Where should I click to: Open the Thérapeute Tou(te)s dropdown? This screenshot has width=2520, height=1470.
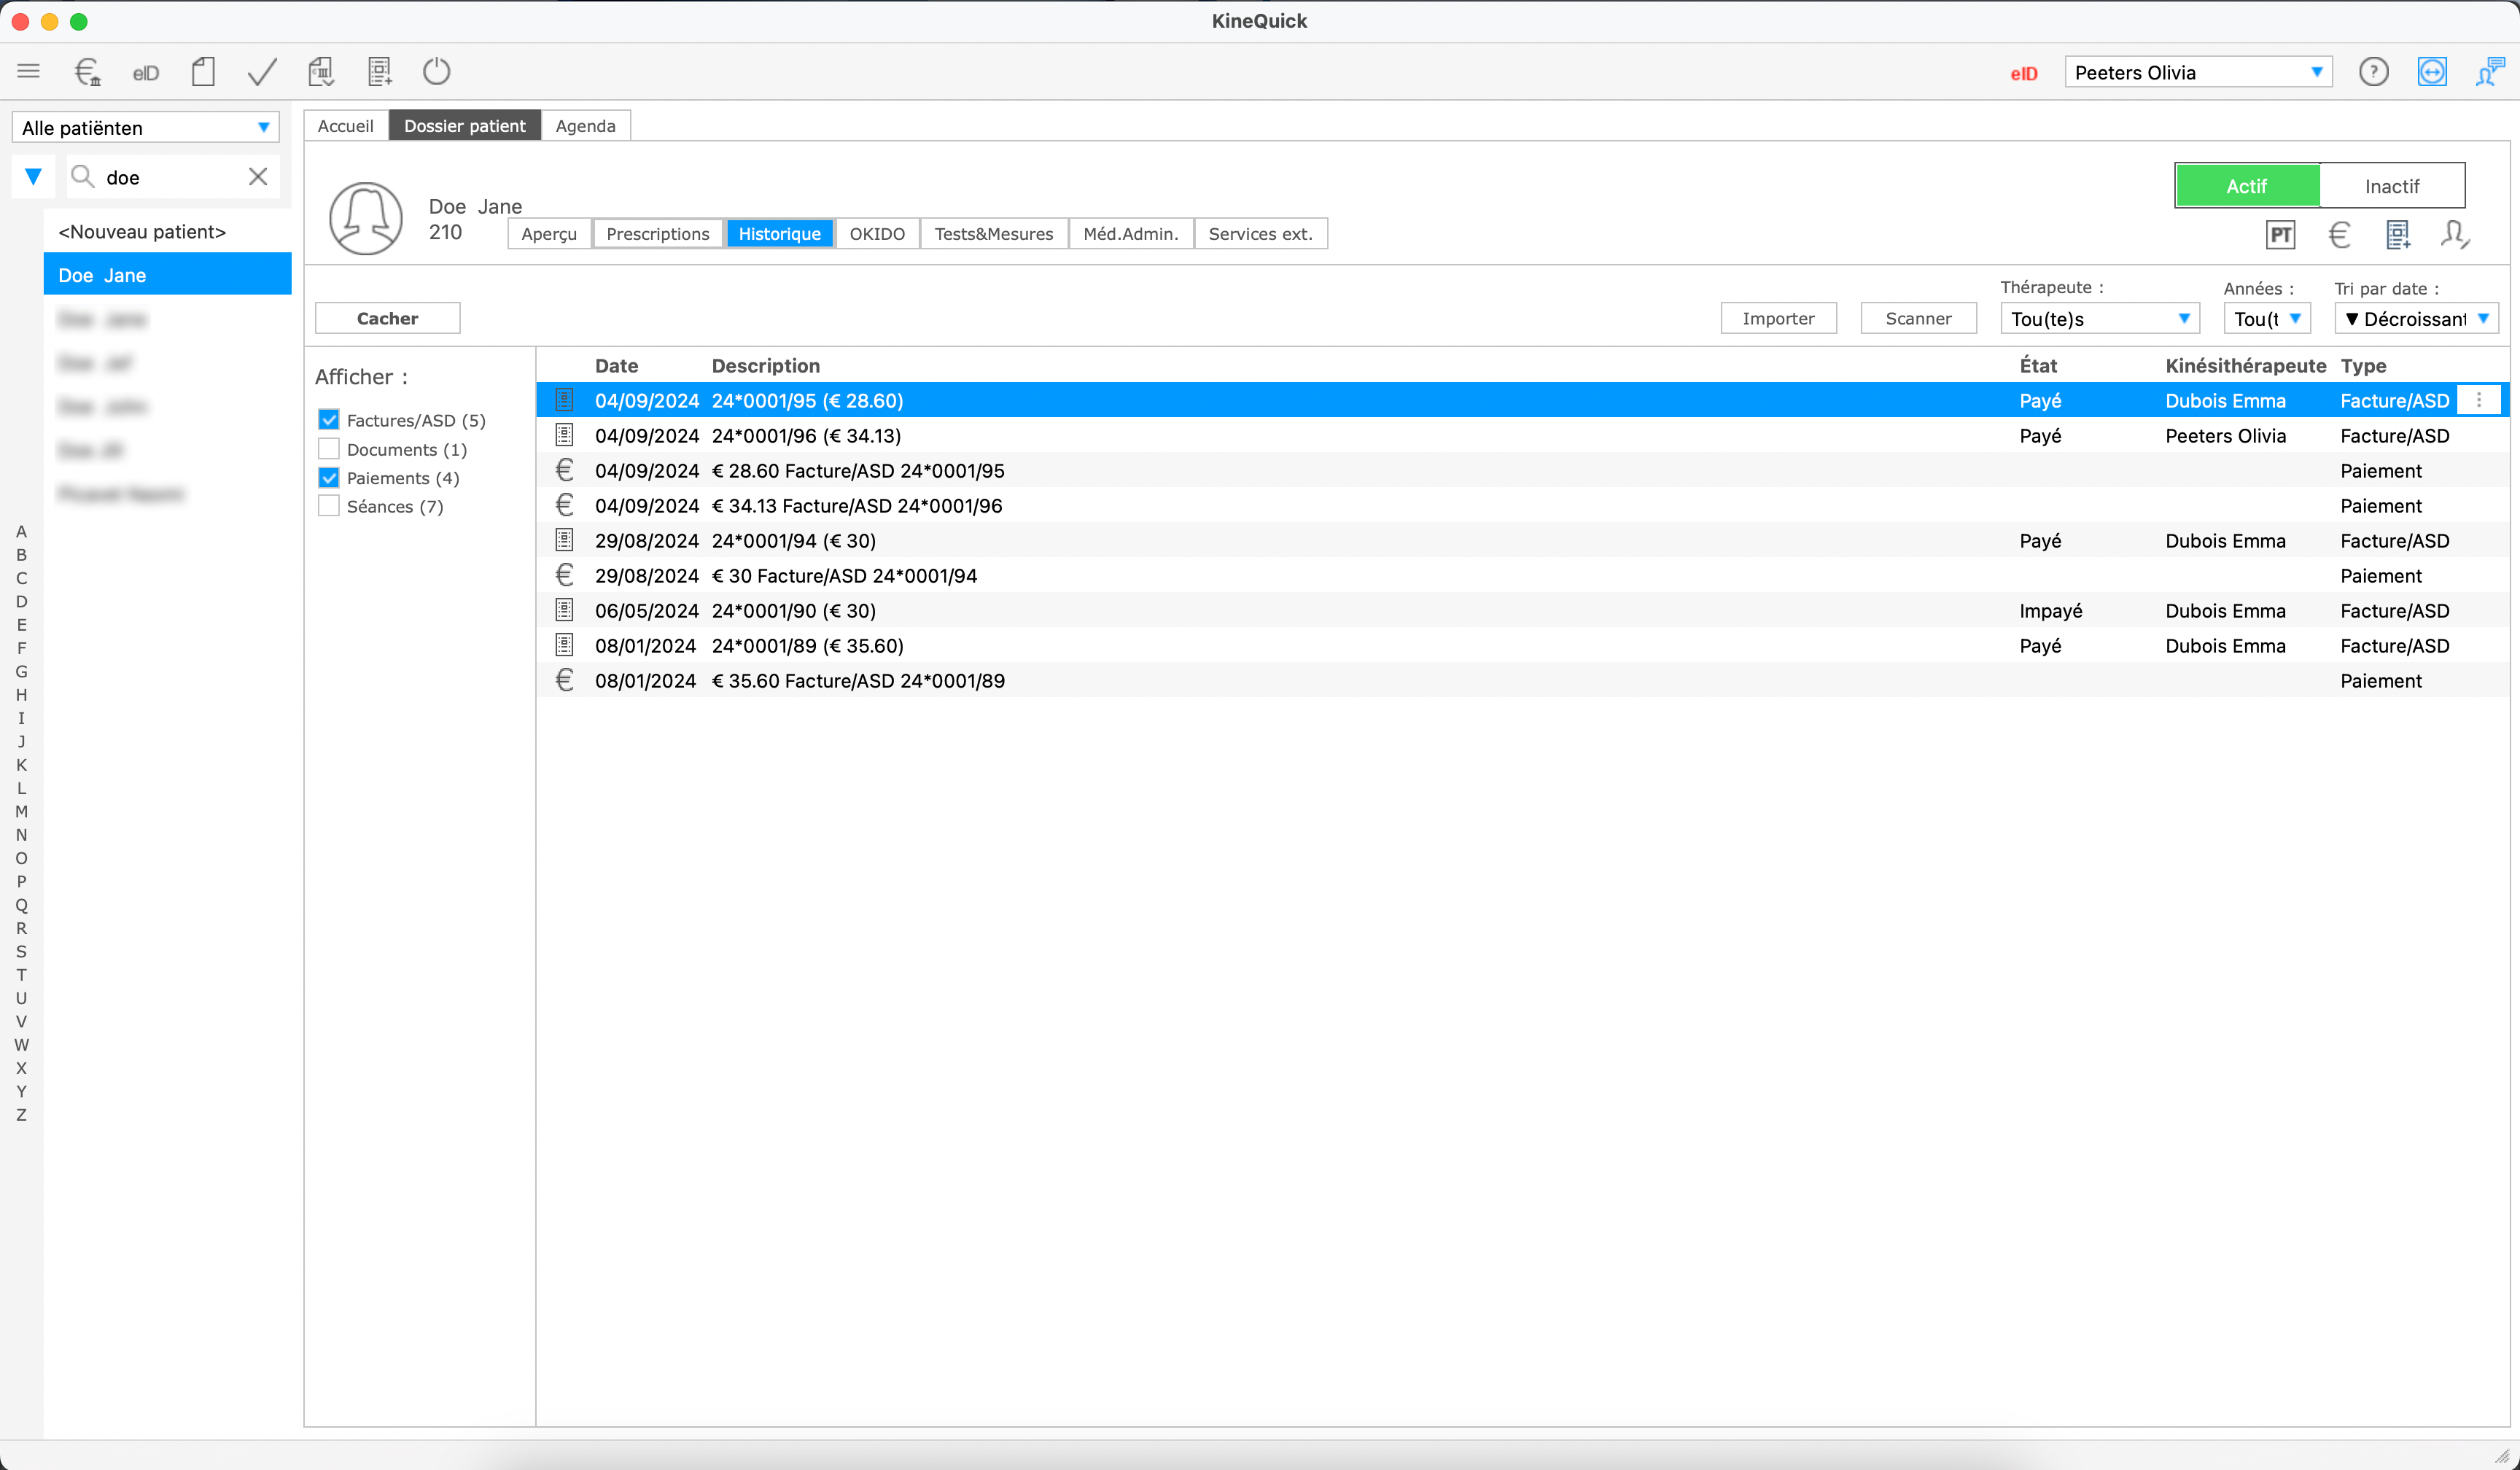pyautogui.click(x=2099, y=319)
